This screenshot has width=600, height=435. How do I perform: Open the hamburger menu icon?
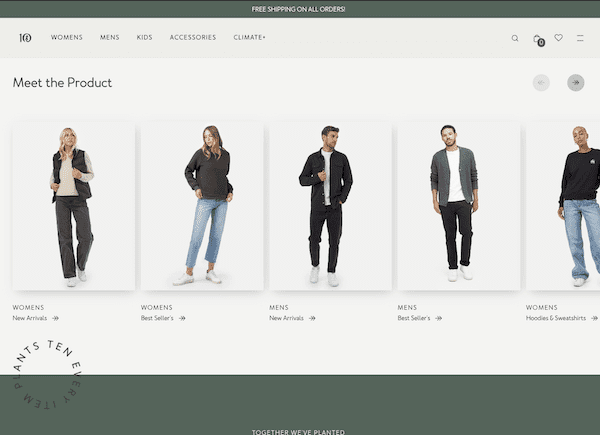click(x=580, y=38)
